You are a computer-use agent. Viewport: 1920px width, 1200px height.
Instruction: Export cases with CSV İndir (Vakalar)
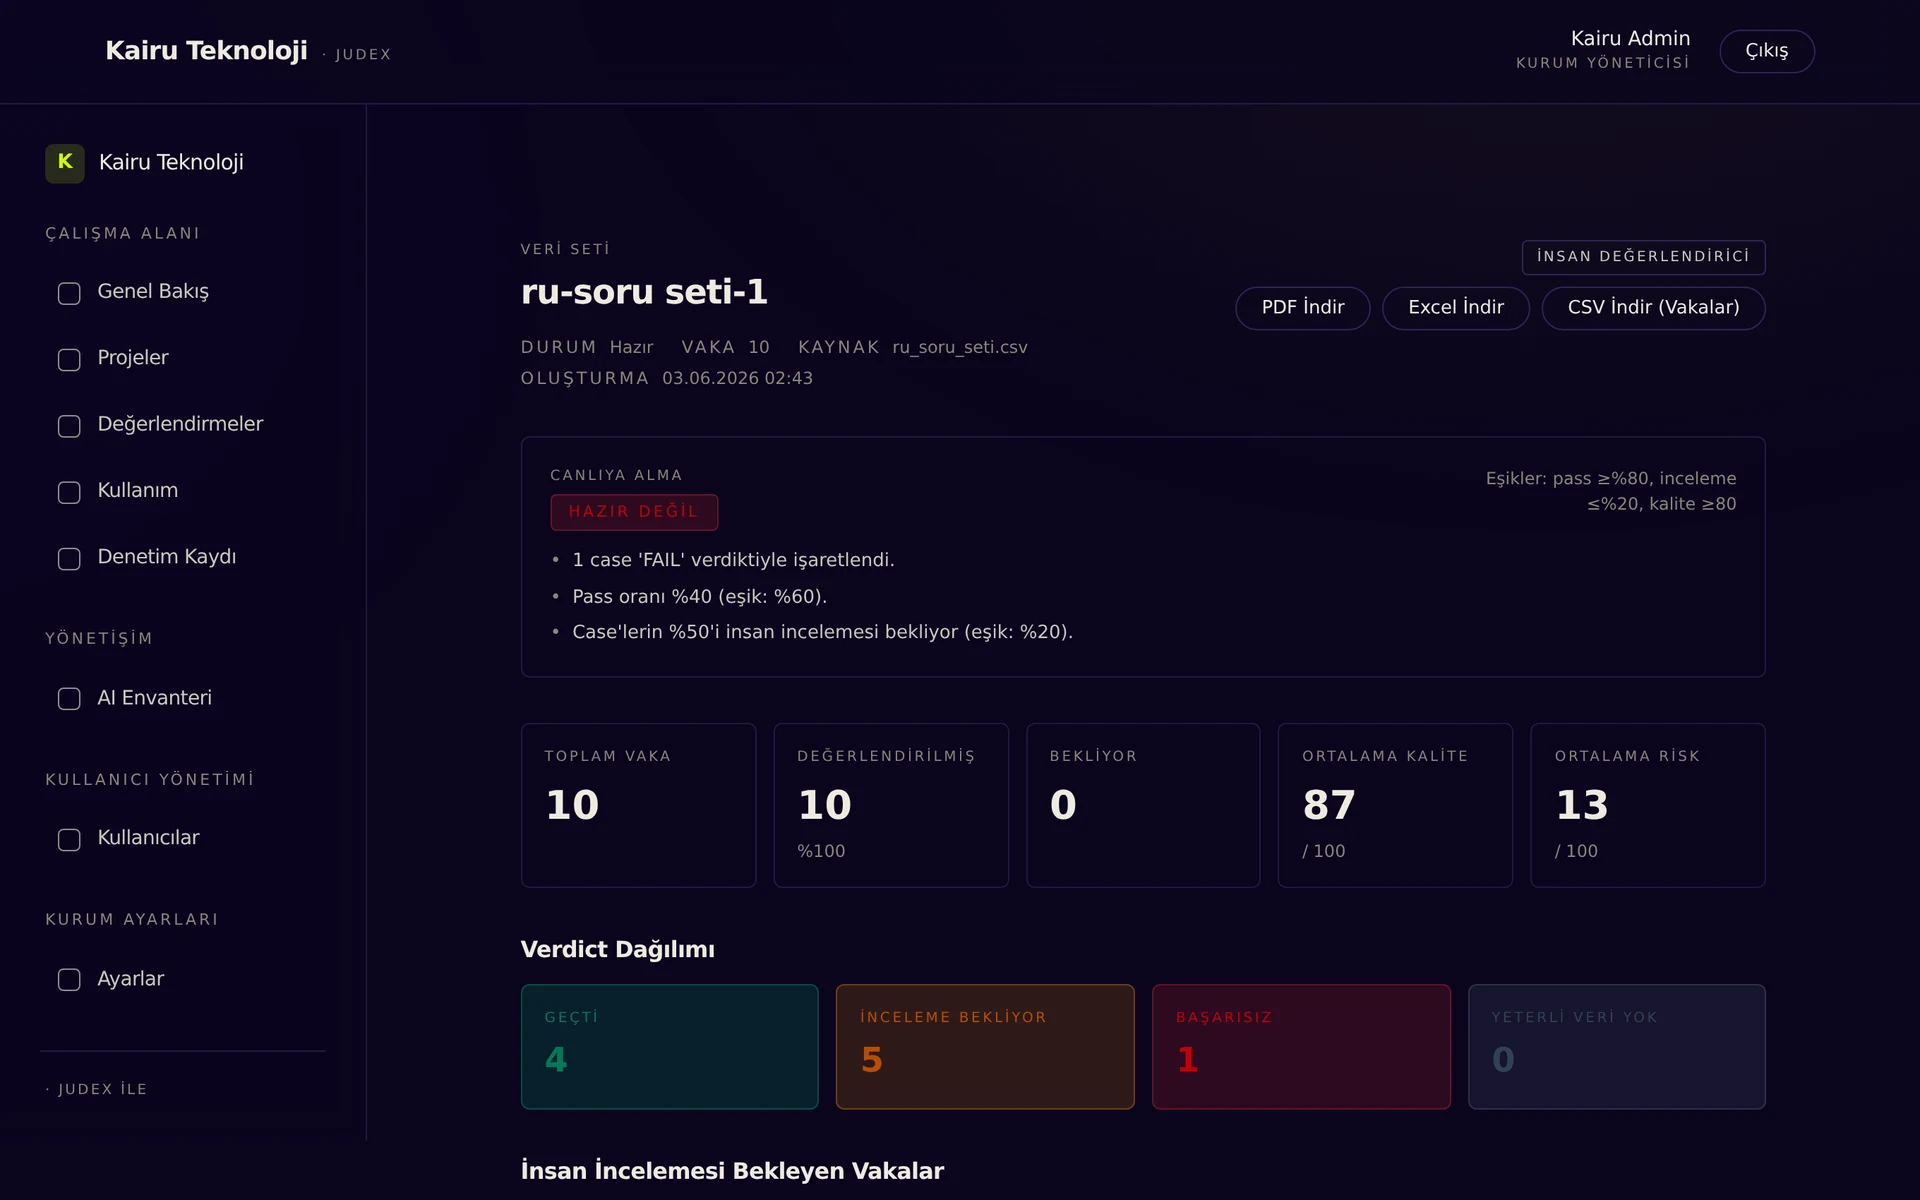coord(1653,308)
